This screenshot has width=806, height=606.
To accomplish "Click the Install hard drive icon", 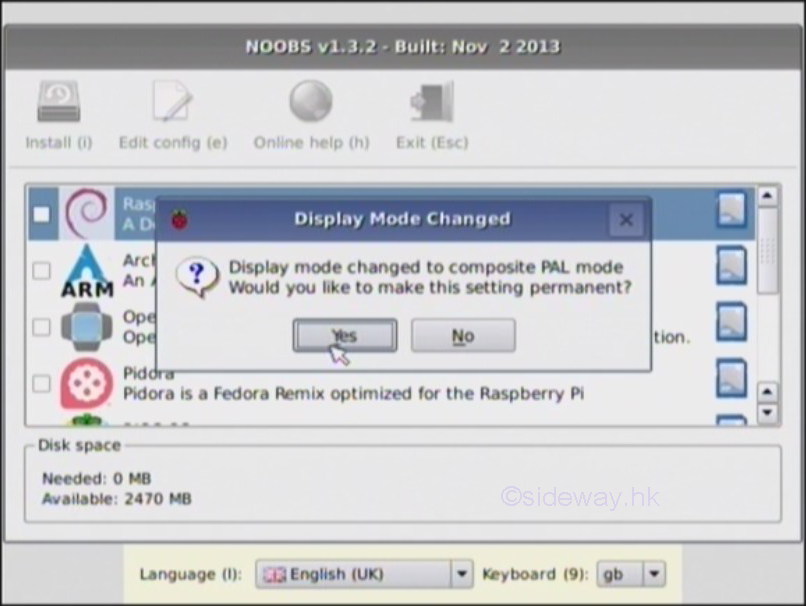I will point(58,103).
